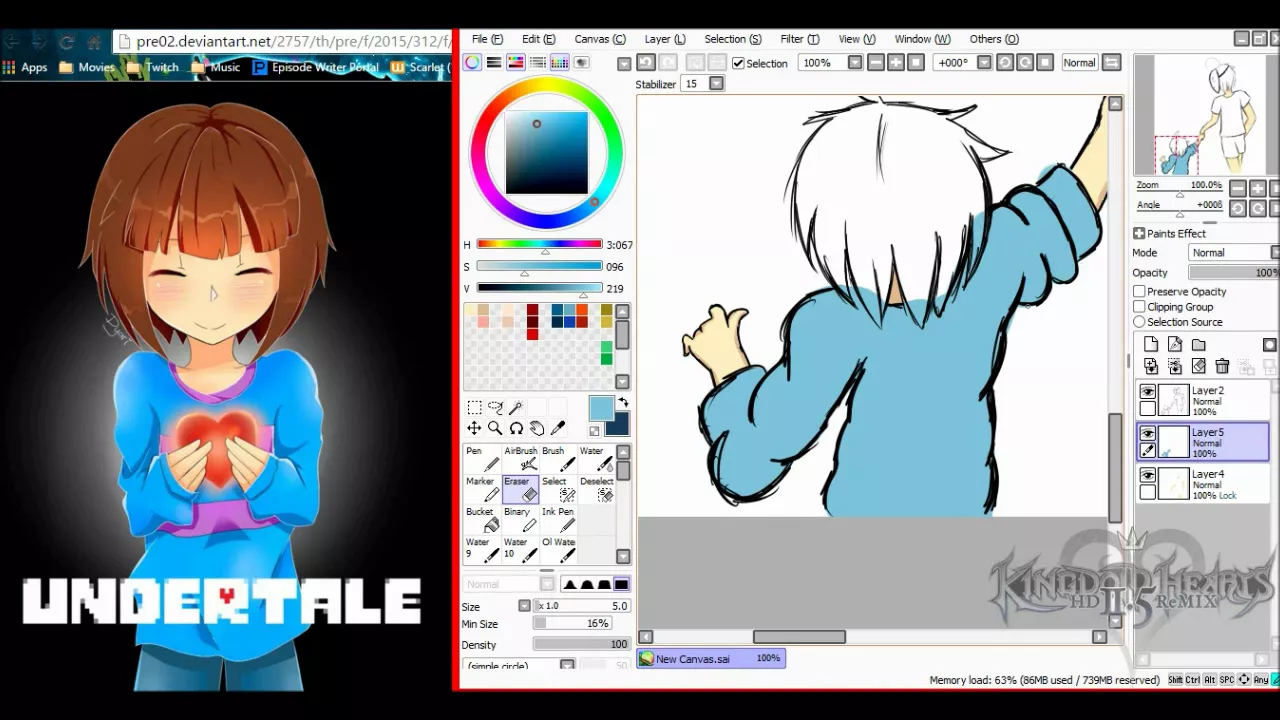Expand the Paints Effect section
The width and height of the screenshot is (1280, 720).
1139,233
